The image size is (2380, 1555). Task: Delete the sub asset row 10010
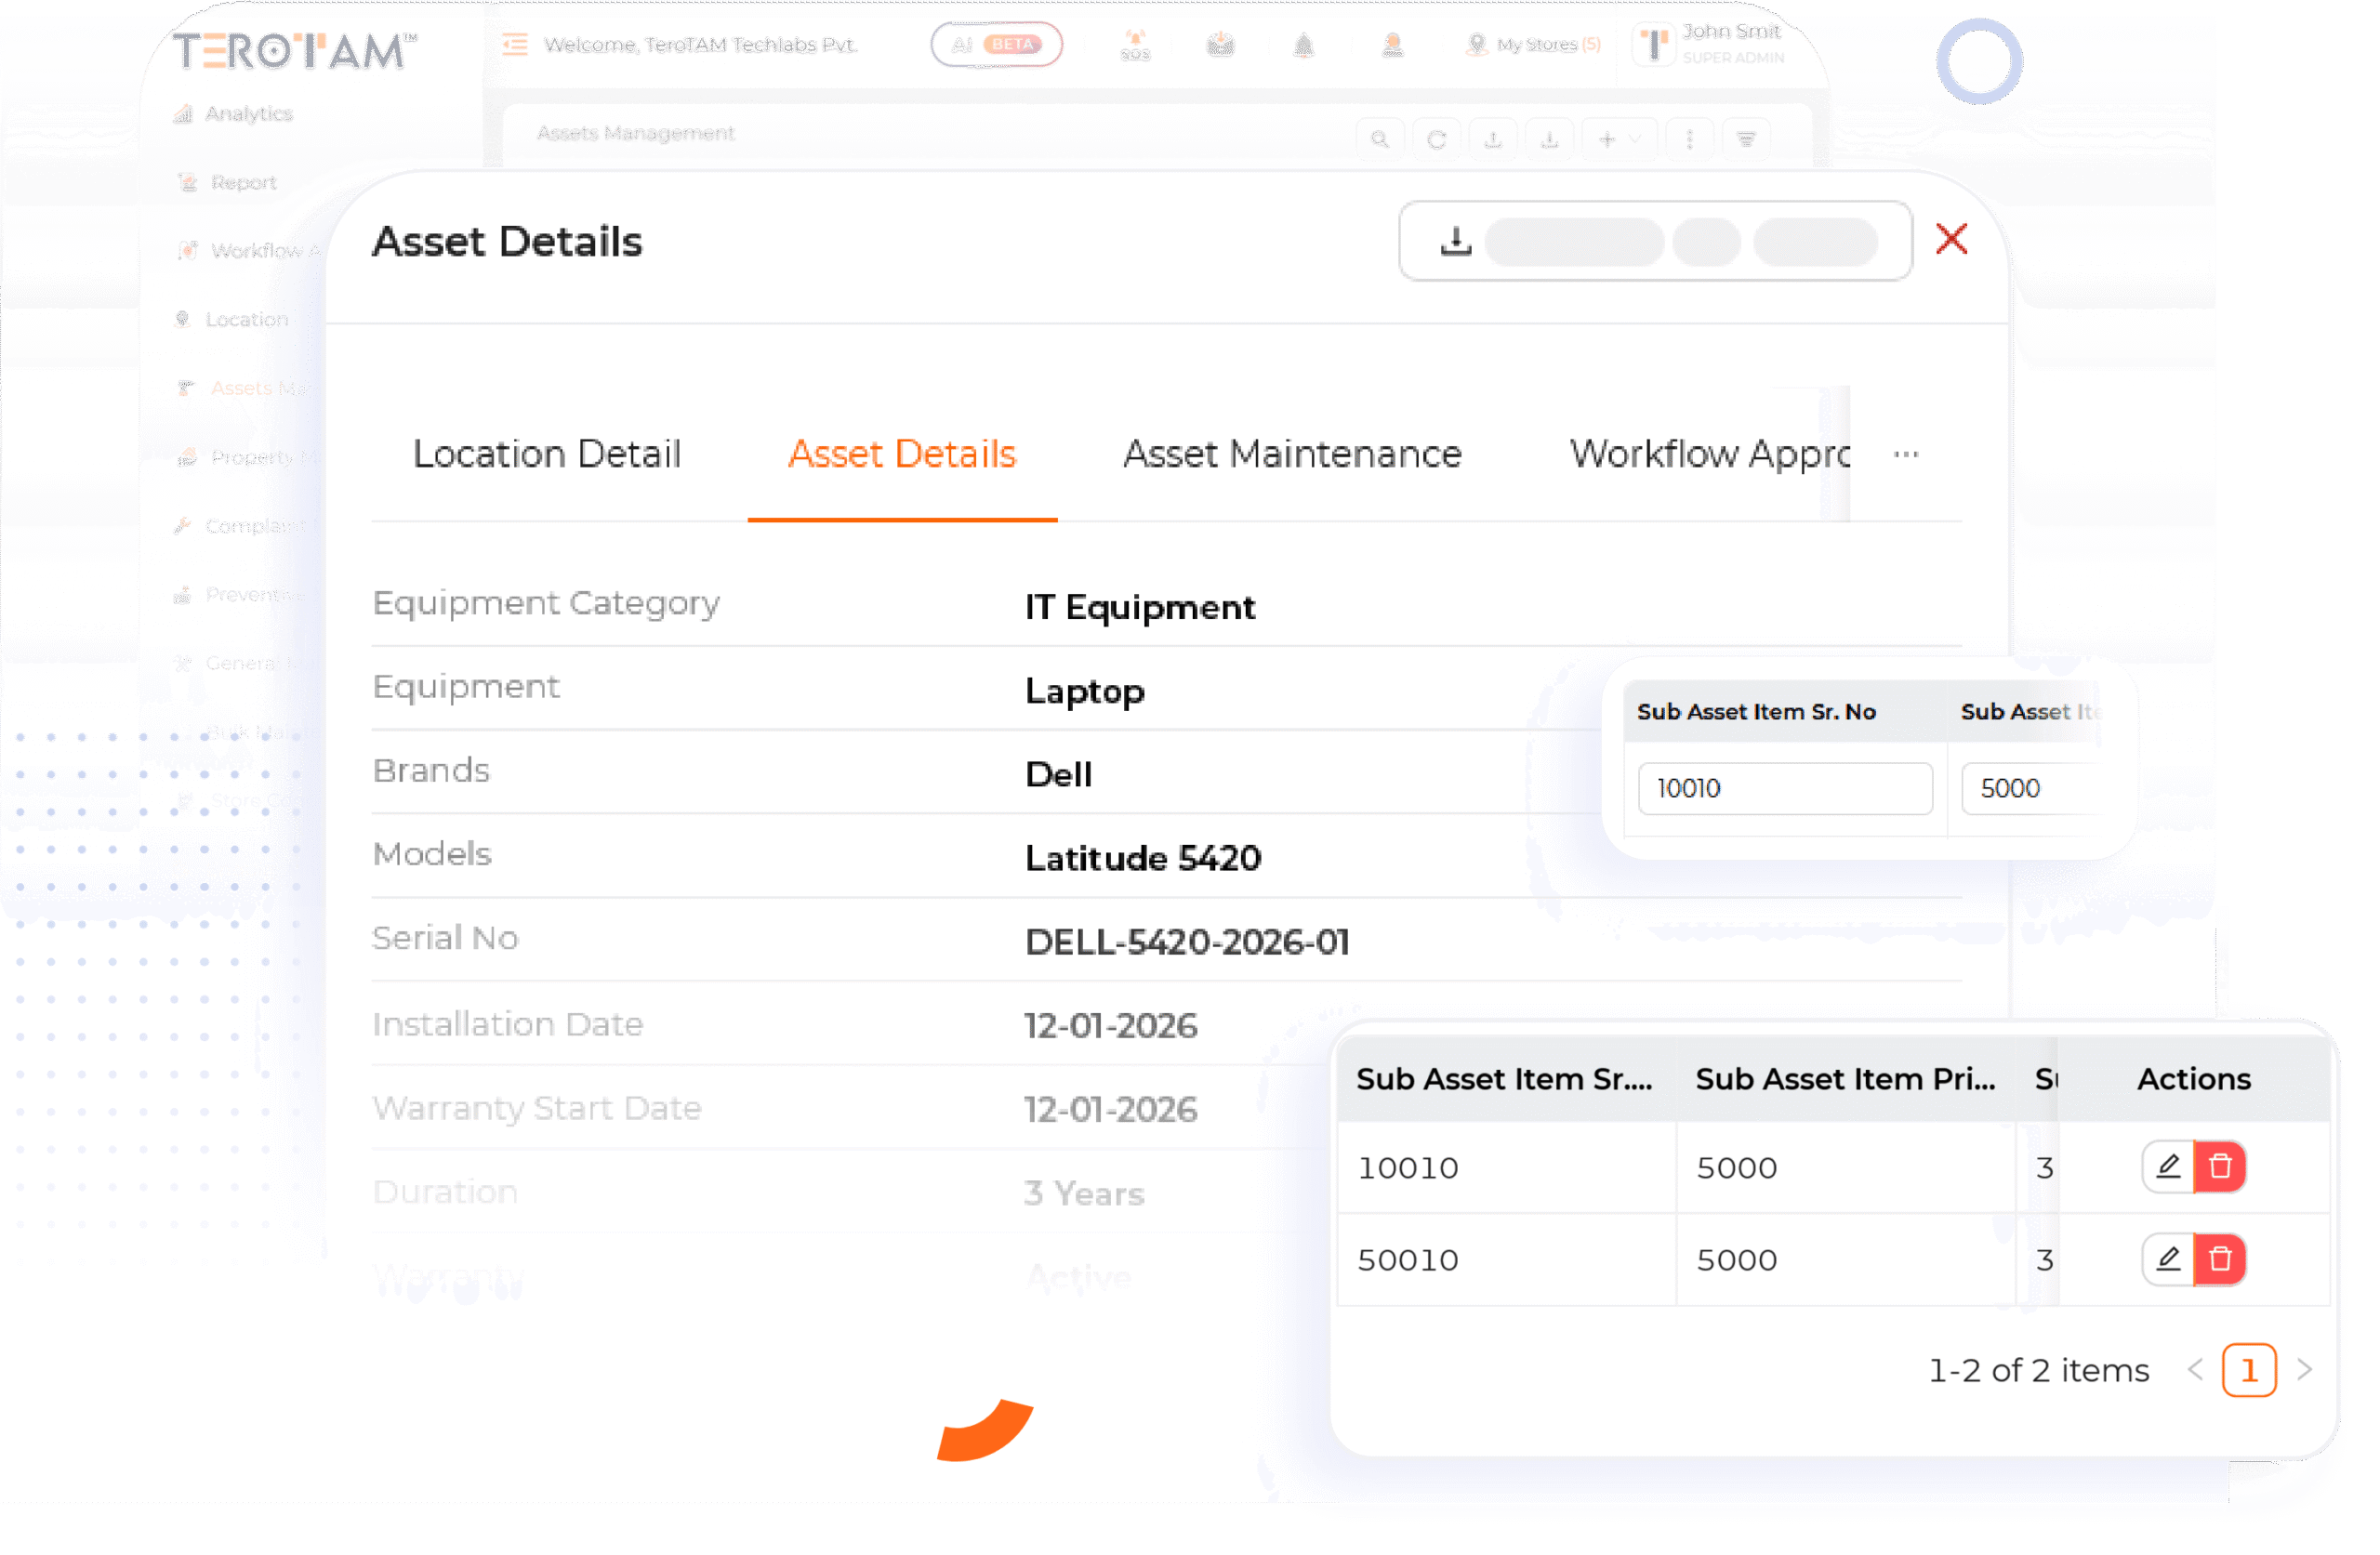tap(2220, 1166)
